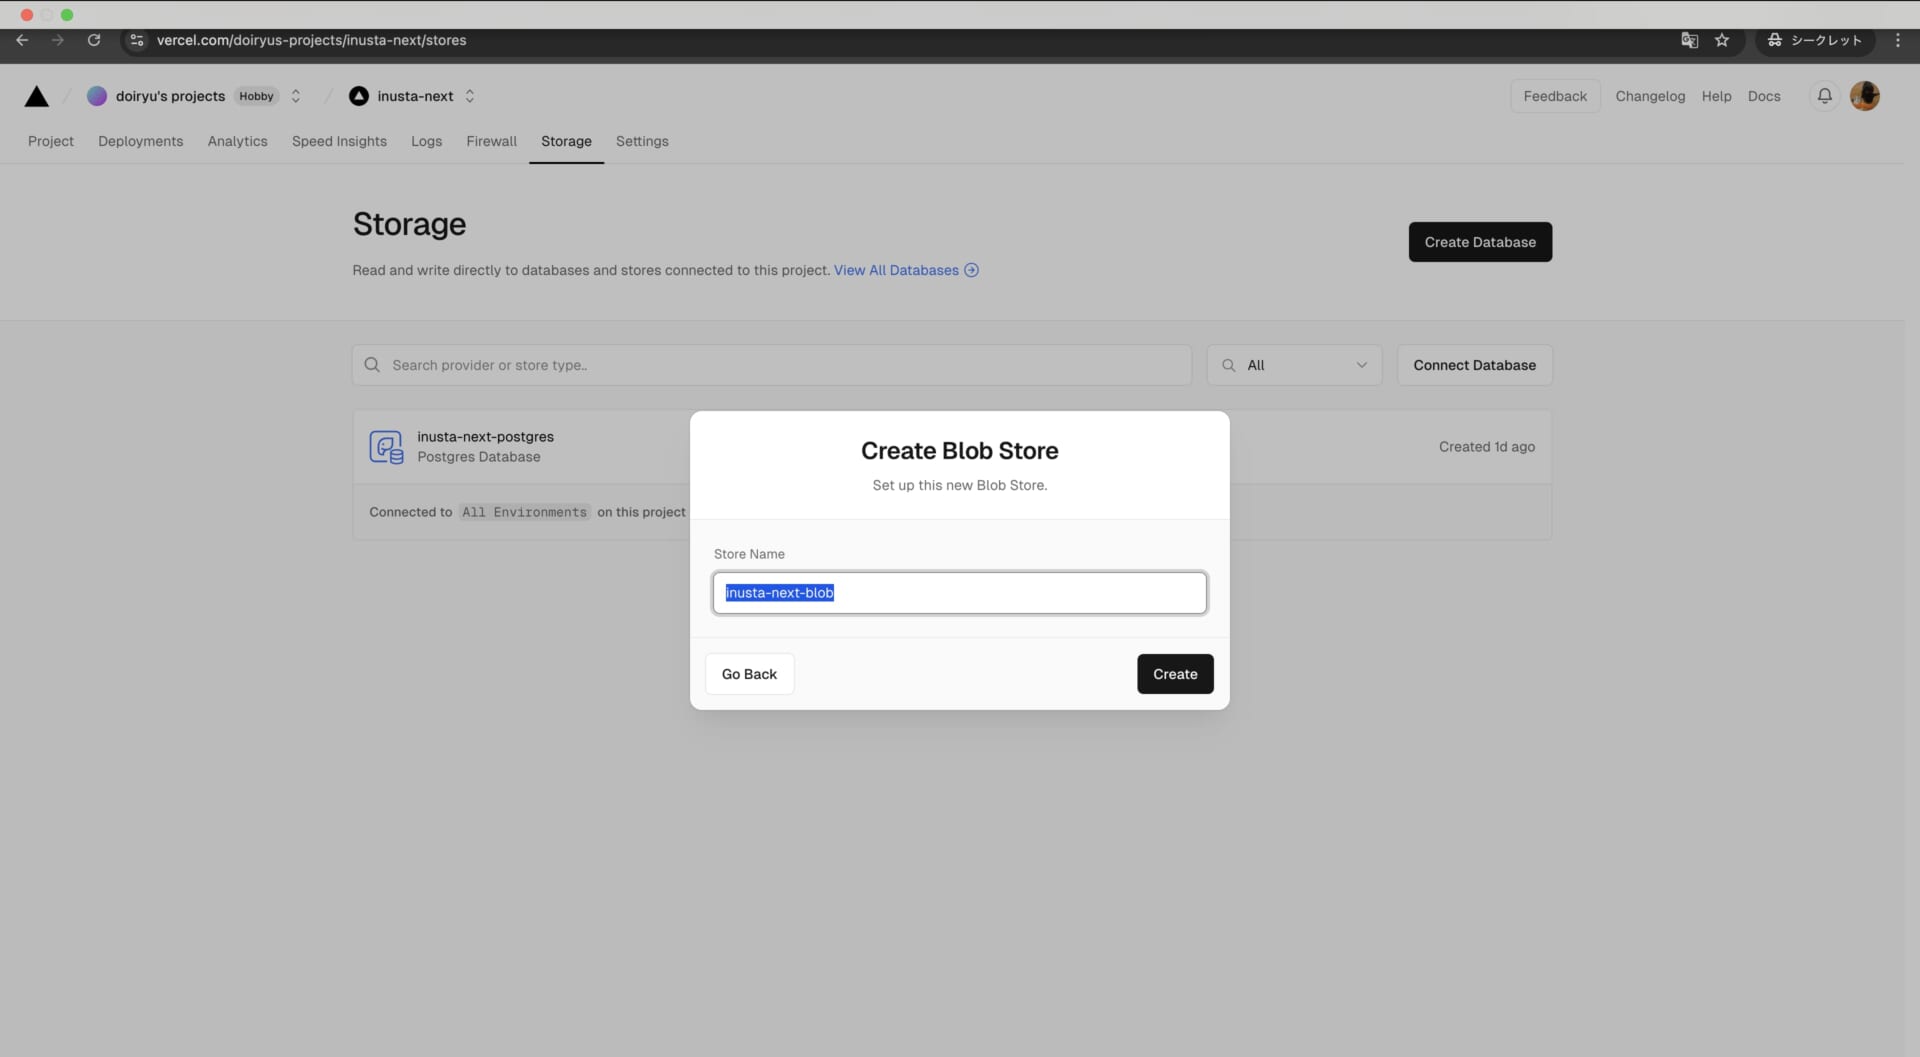Reload the page
Image resolution: width=1920 pixels, height=1057 pixels.
click(x=94, y=40)
